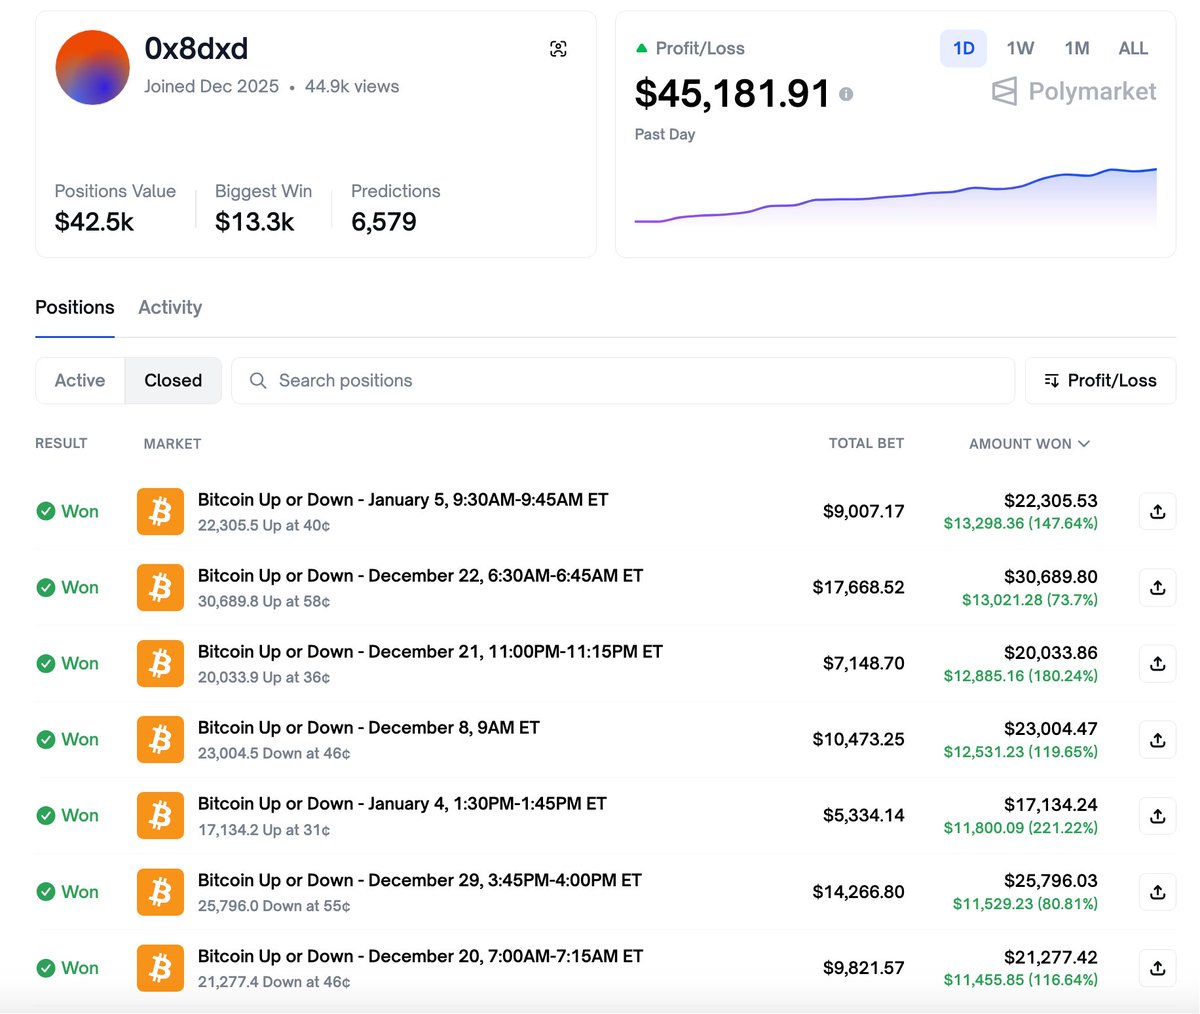Switch to the Positions tab
The width and height of the screenshot is (1200, 1014).
tap(75, 307)
